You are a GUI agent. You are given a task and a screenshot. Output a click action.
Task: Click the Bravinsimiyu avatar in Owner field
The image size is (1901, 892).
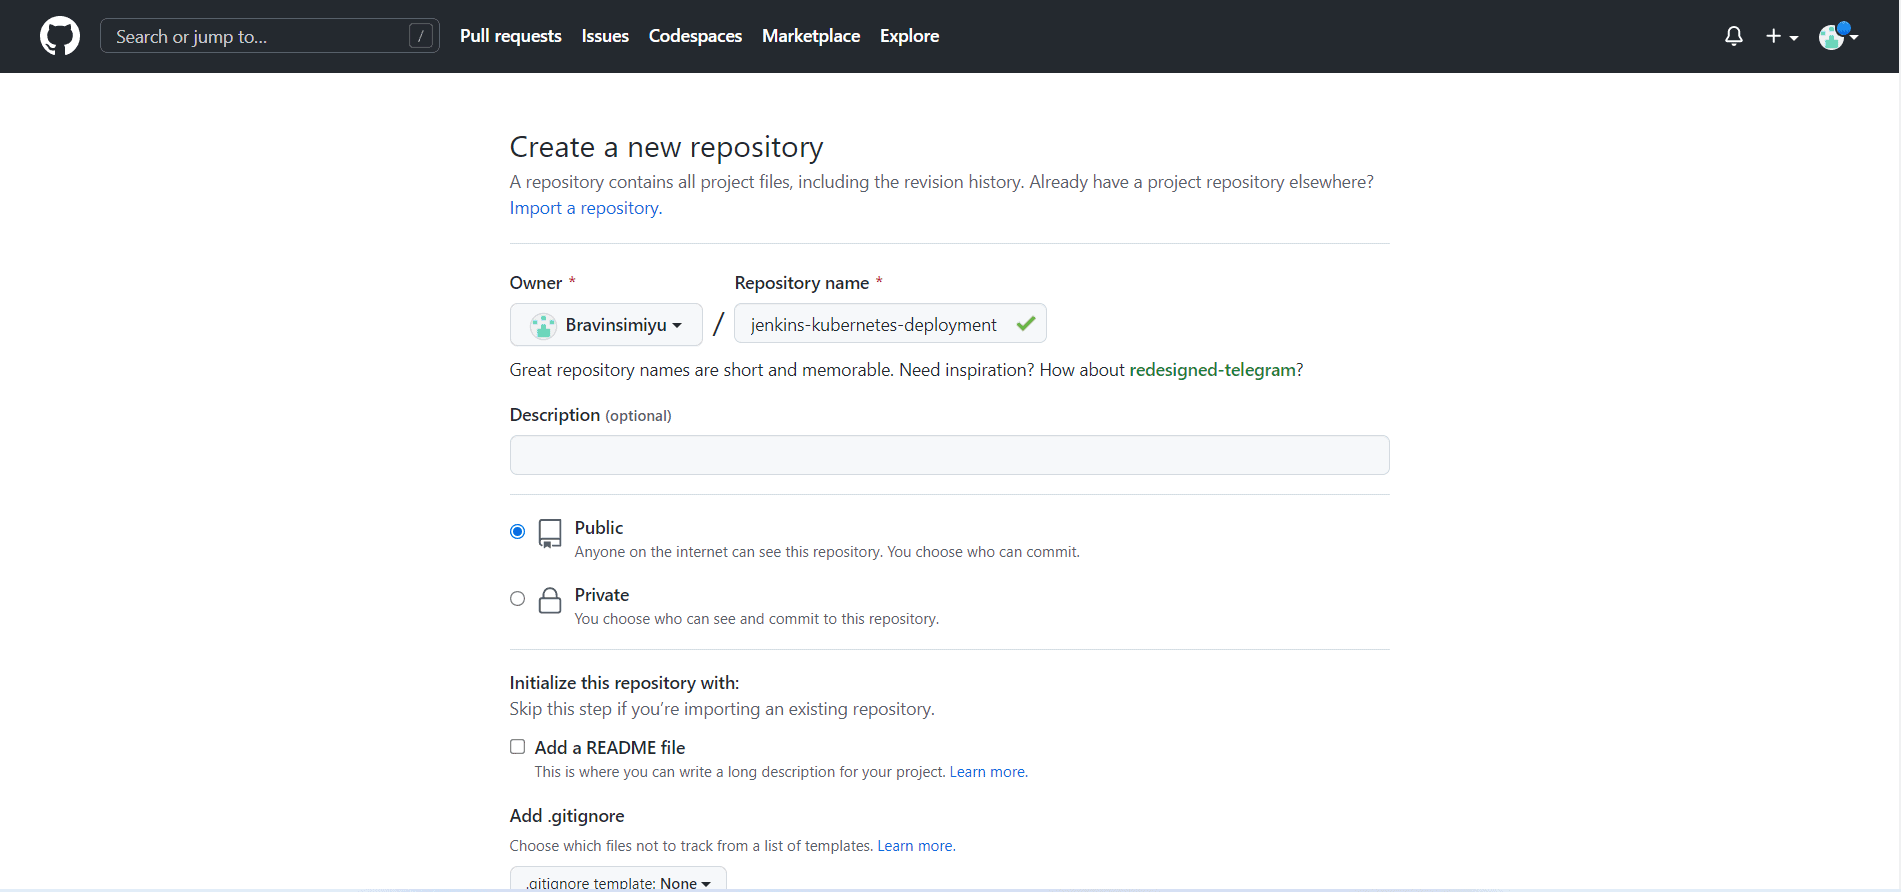[543, 325]
